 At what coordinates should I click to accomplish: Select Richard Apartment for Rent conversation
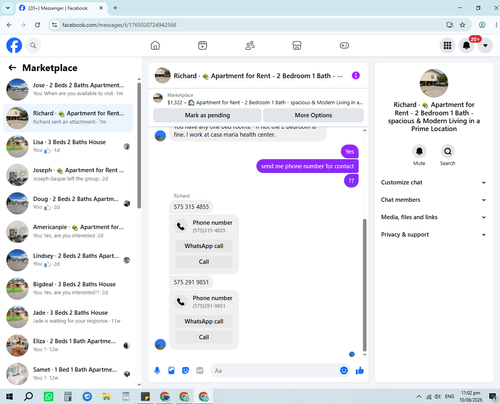tap(68, 118)
